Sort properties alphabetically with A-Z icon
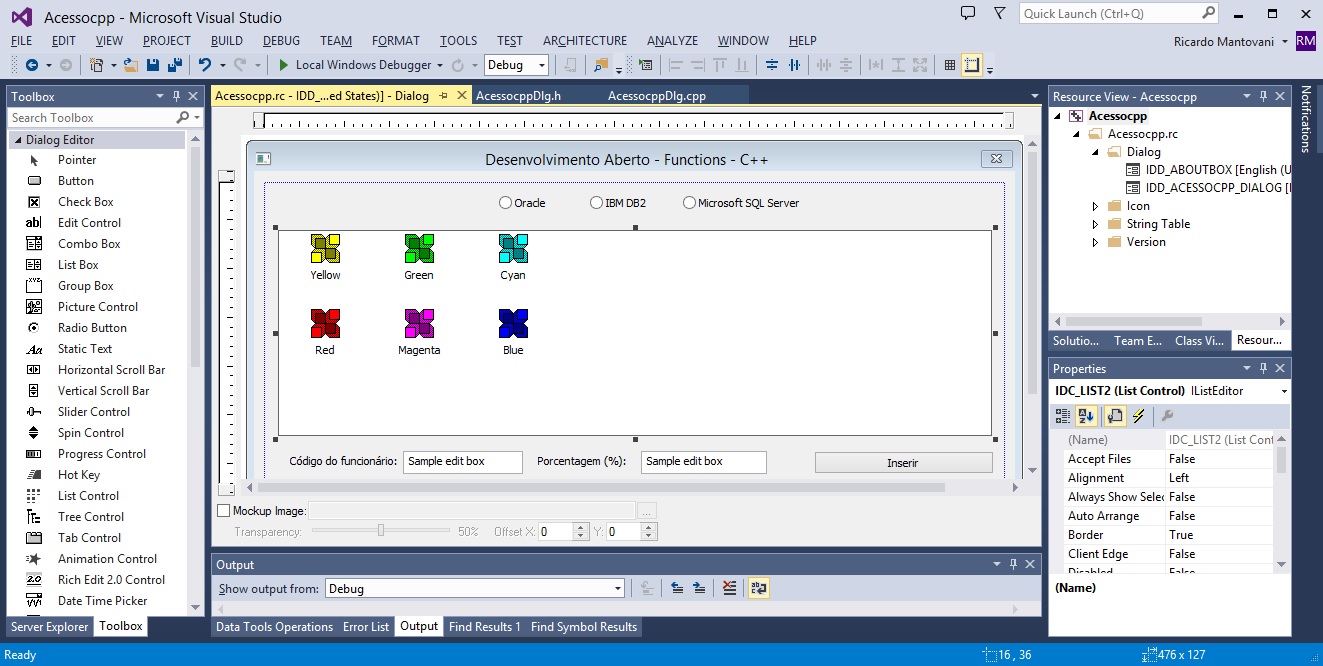Image resolution: width=1323 pixels, height=666 pixels. point(1086,416)
